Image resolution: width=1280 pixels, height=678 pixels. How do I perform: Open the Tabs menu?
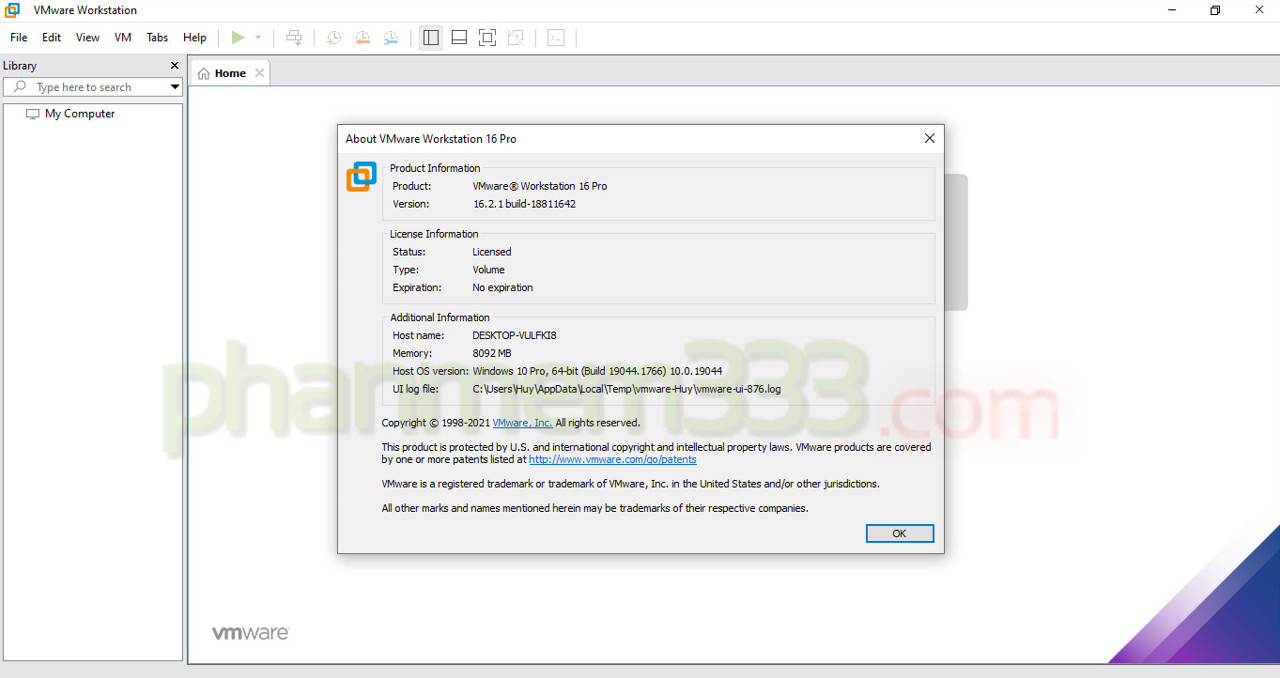(x=157, y=38)
